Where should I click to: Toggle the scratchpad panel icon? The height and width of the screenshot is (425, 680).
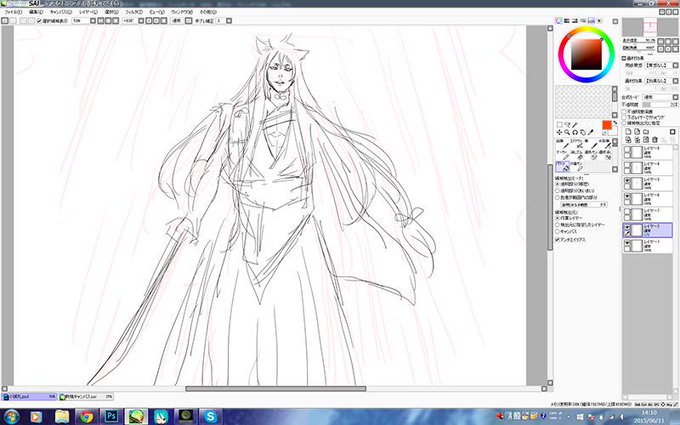(x=599, y=21)
